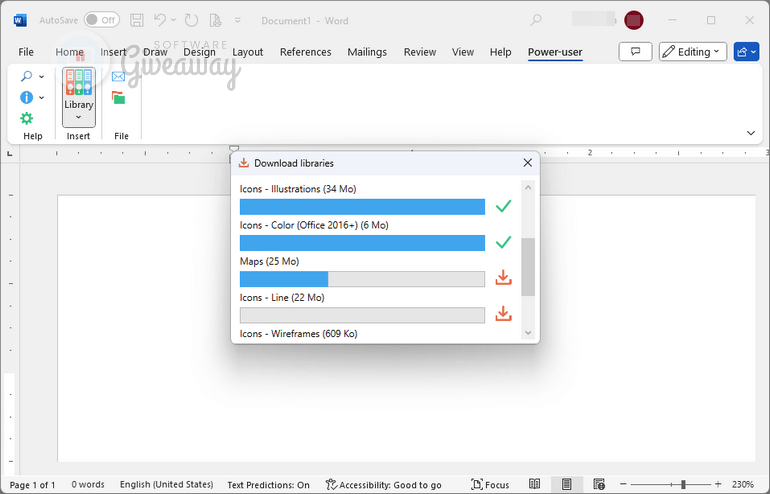Enable Focus mode
This screenshot has height=494, width=770.
click(x=490, y=485)
